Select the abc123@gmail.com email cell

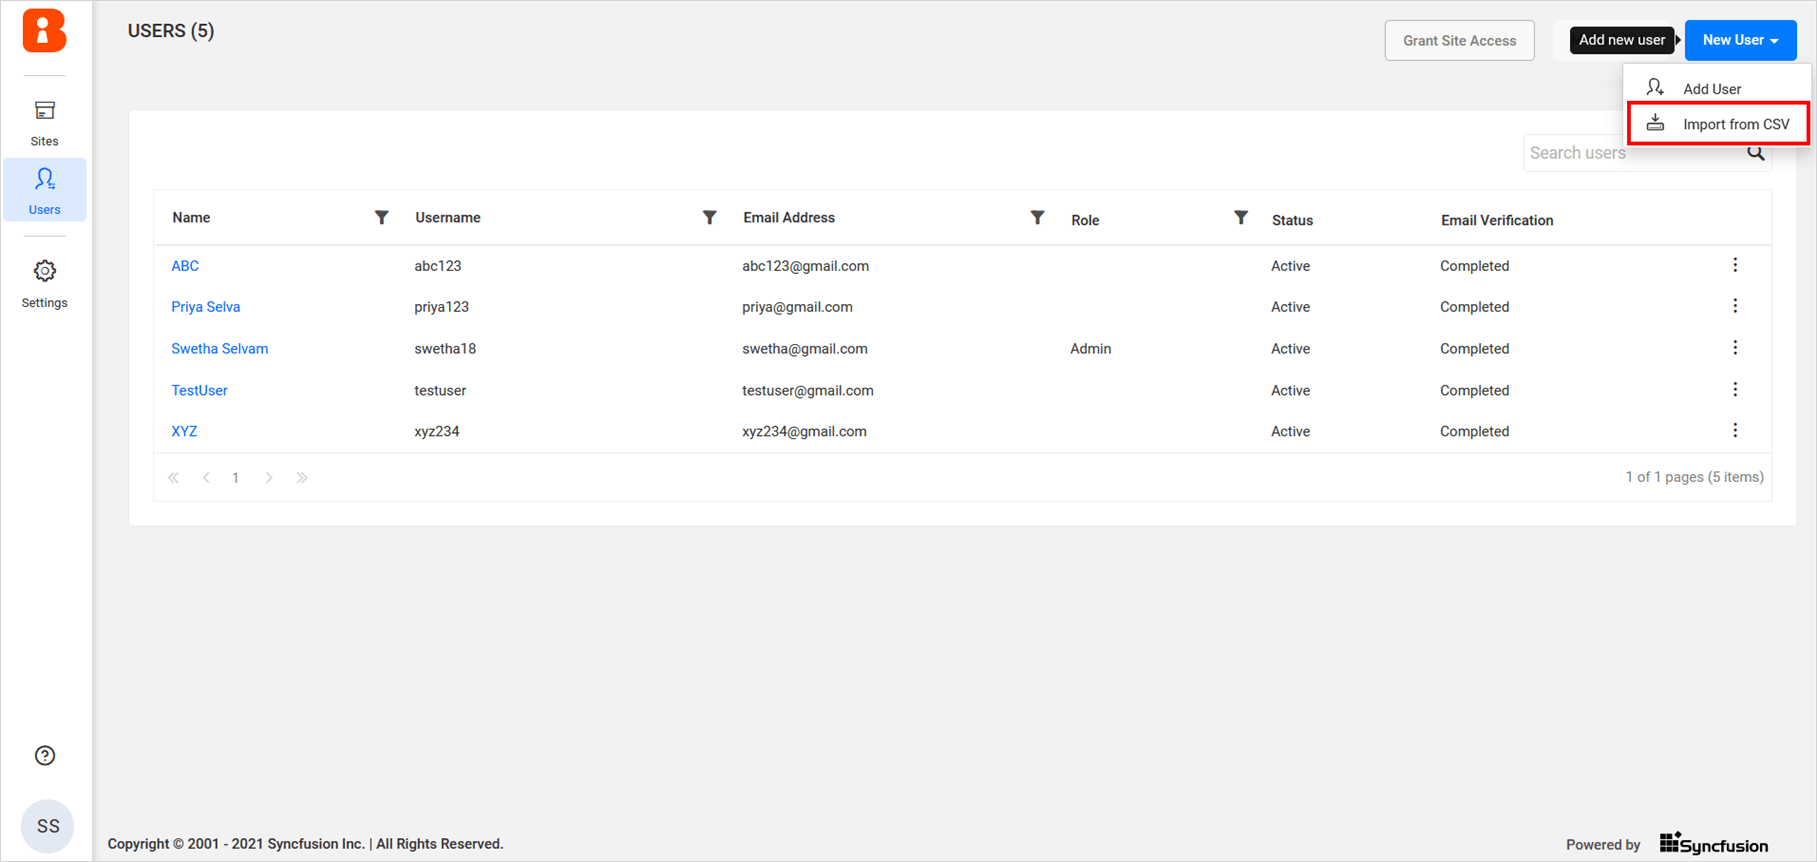pos(805,266)
